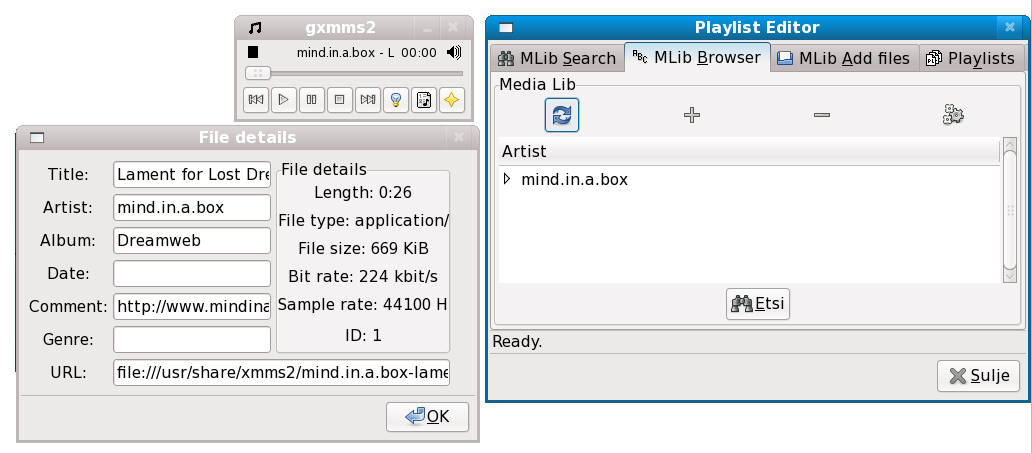The width and height of the screenshot is (1032, 453).
Task: Click the yellow star icon
Action: coord(452,99)
